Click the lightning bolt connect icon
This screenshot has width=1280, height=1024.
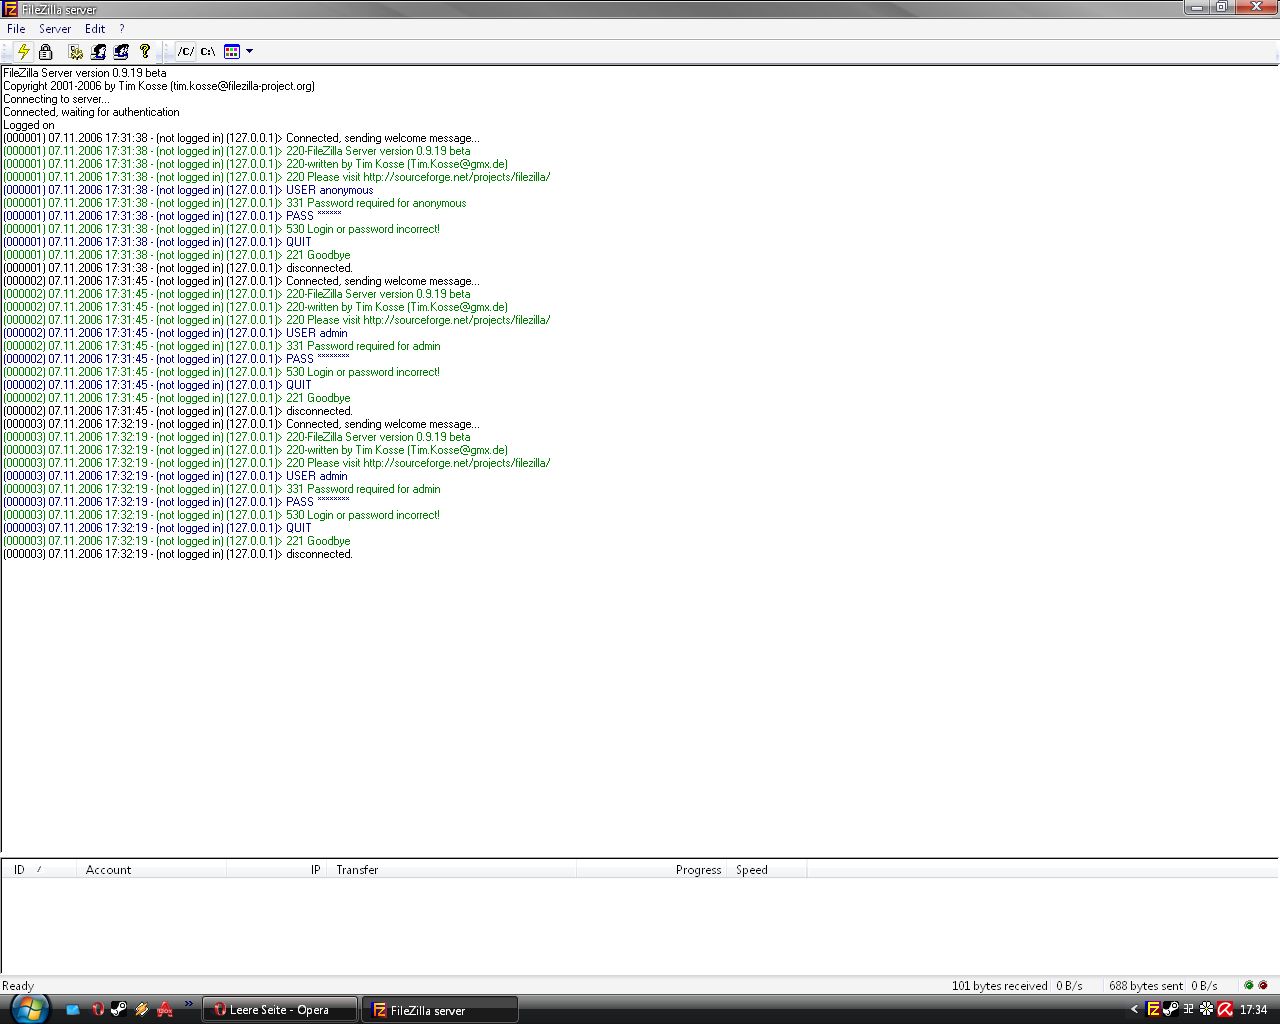(x=23, y=51)
